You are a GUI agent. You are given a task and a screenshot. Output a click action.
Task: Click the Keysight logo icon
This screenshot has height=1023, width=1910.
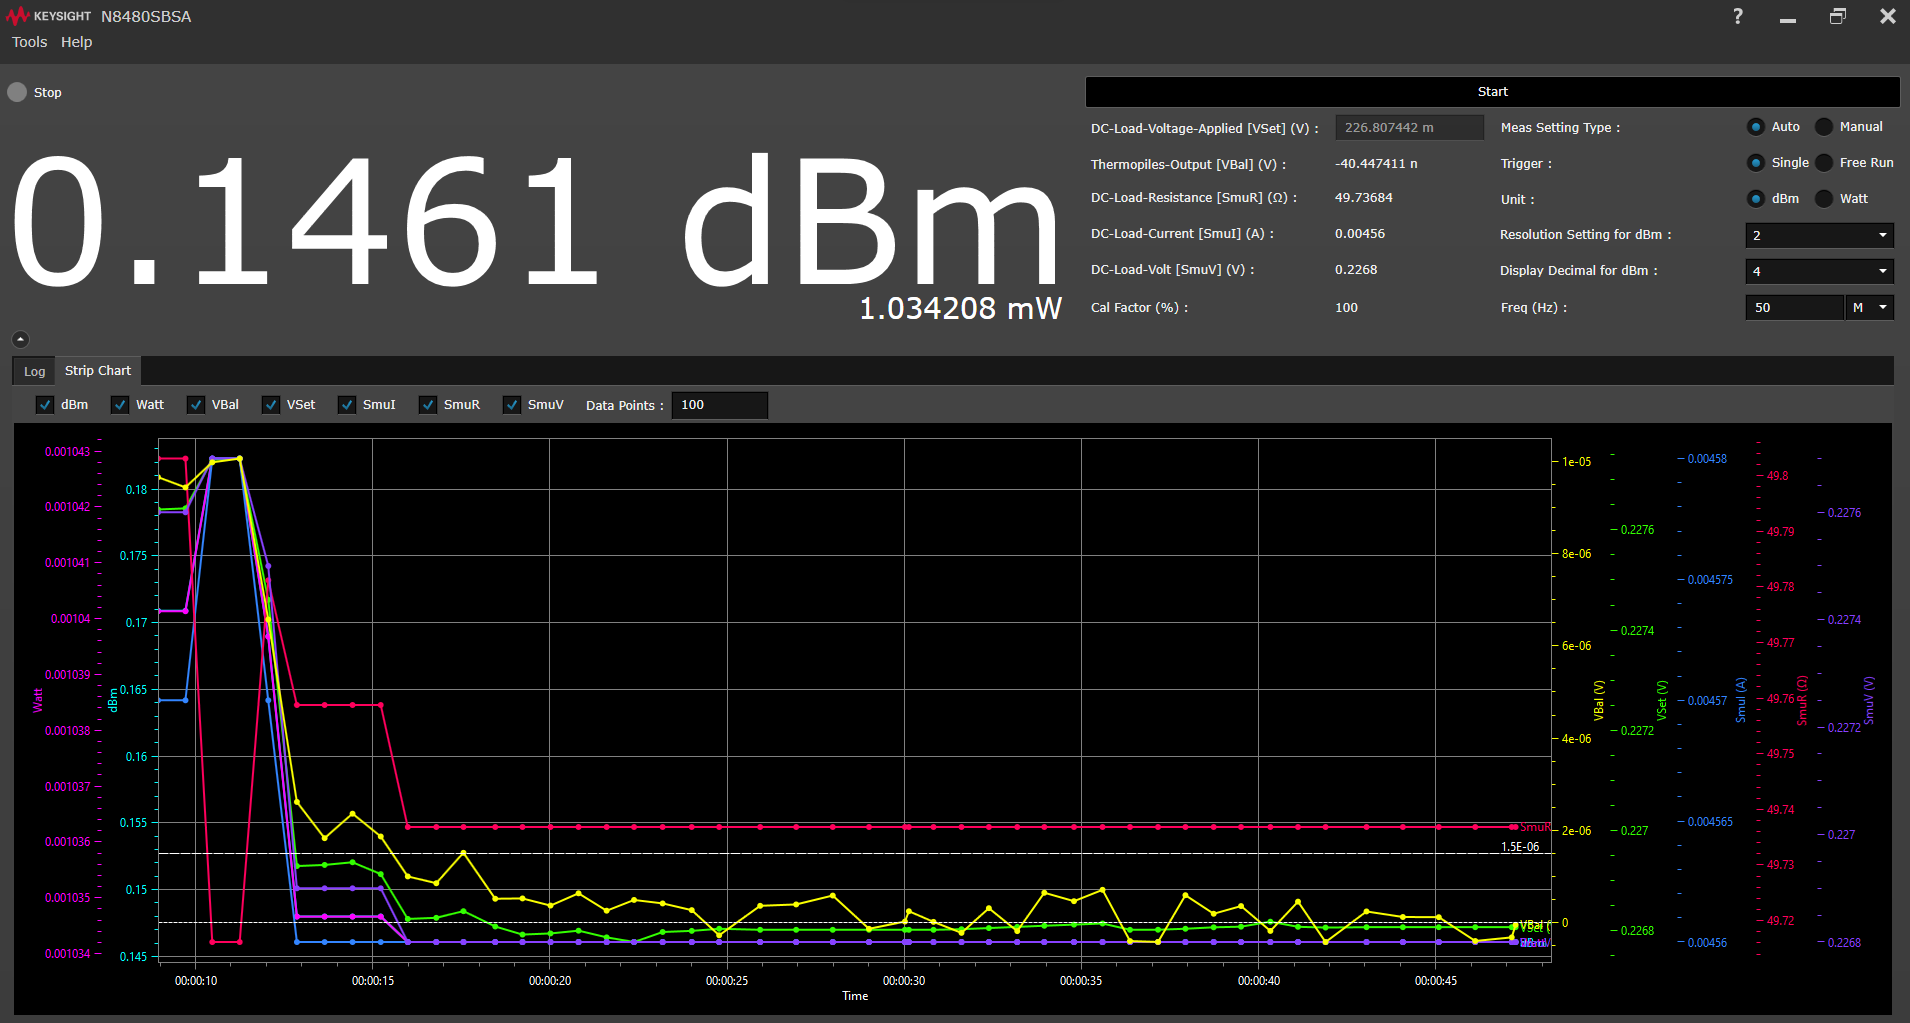point(18,16)
